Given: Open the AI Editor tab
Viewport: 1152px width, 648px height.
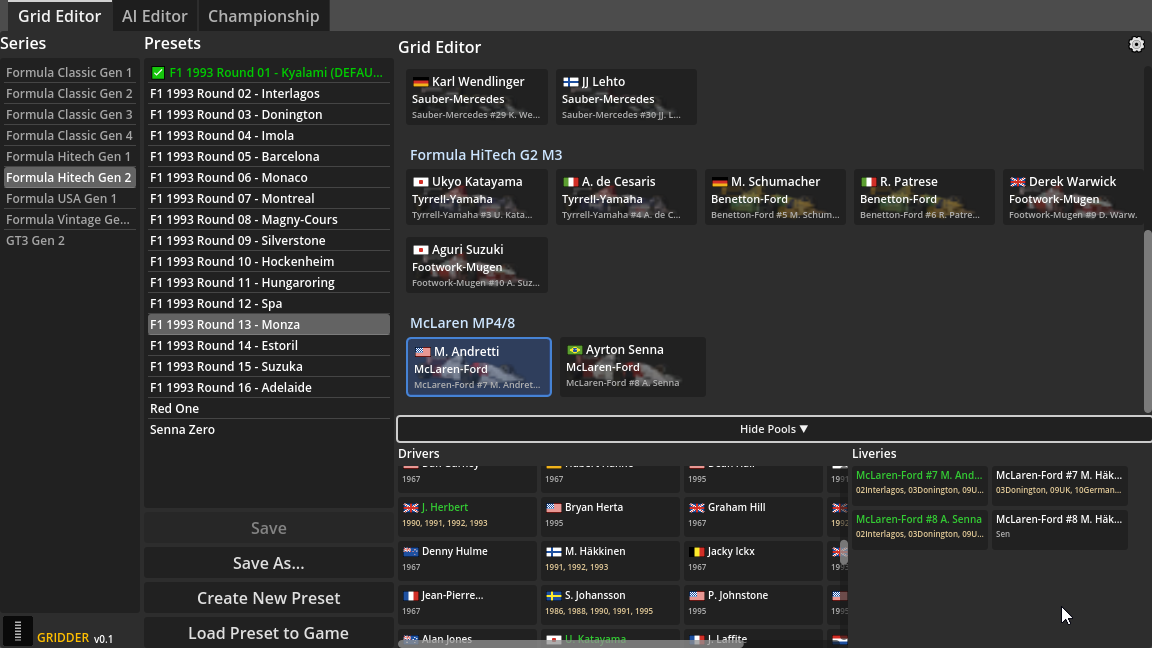Looking at the screenshot, I should (154, 15).
